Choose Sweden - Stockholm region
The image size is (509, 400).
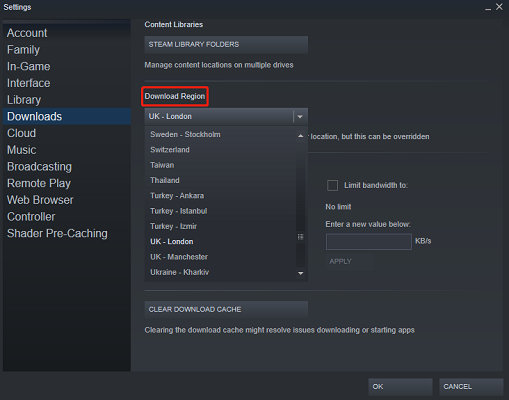pyautogui.click(x=221, y=134)
